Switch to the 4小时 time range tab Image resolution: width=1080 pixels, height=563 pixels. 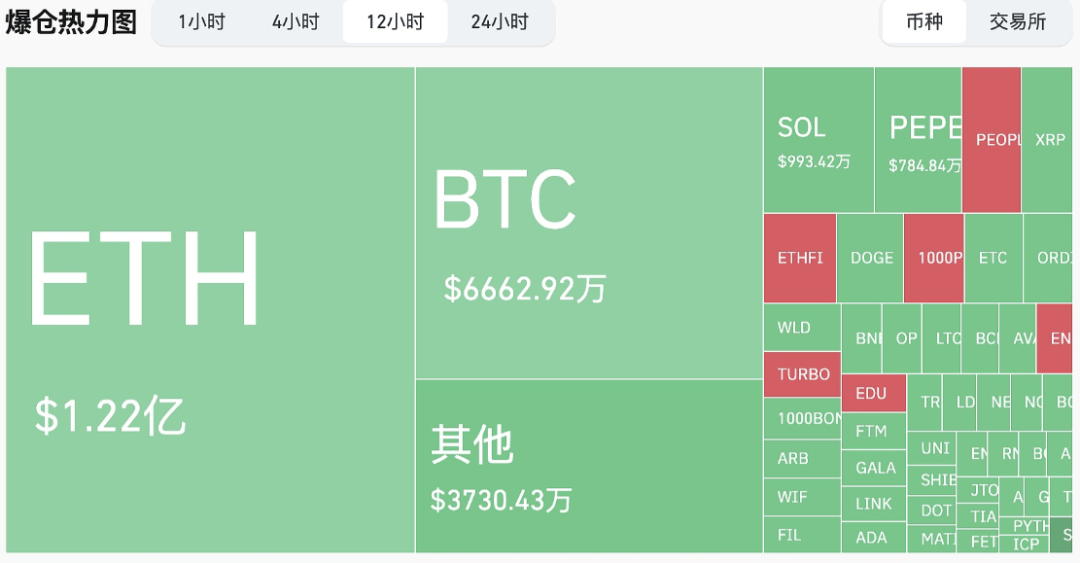click(x=295, y=22)
